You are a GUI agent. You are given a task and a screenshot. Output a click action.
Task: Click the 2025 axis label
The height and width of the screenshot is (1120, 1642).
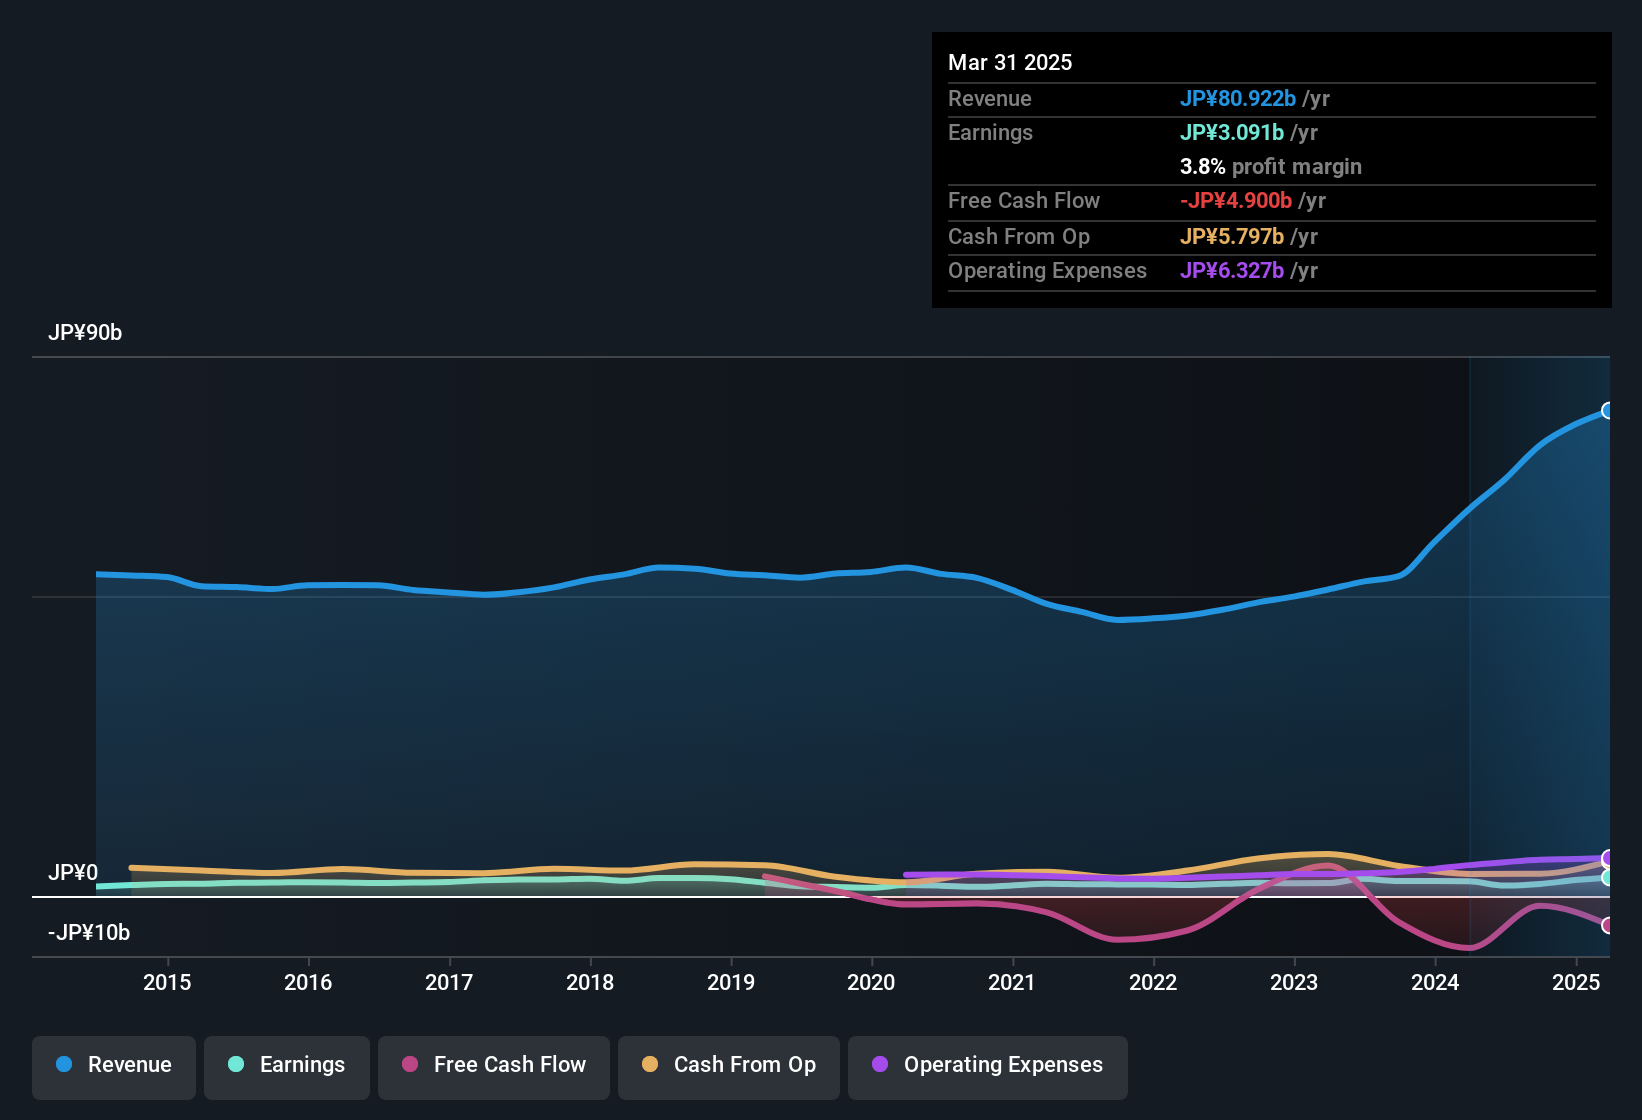(1576, 983)
